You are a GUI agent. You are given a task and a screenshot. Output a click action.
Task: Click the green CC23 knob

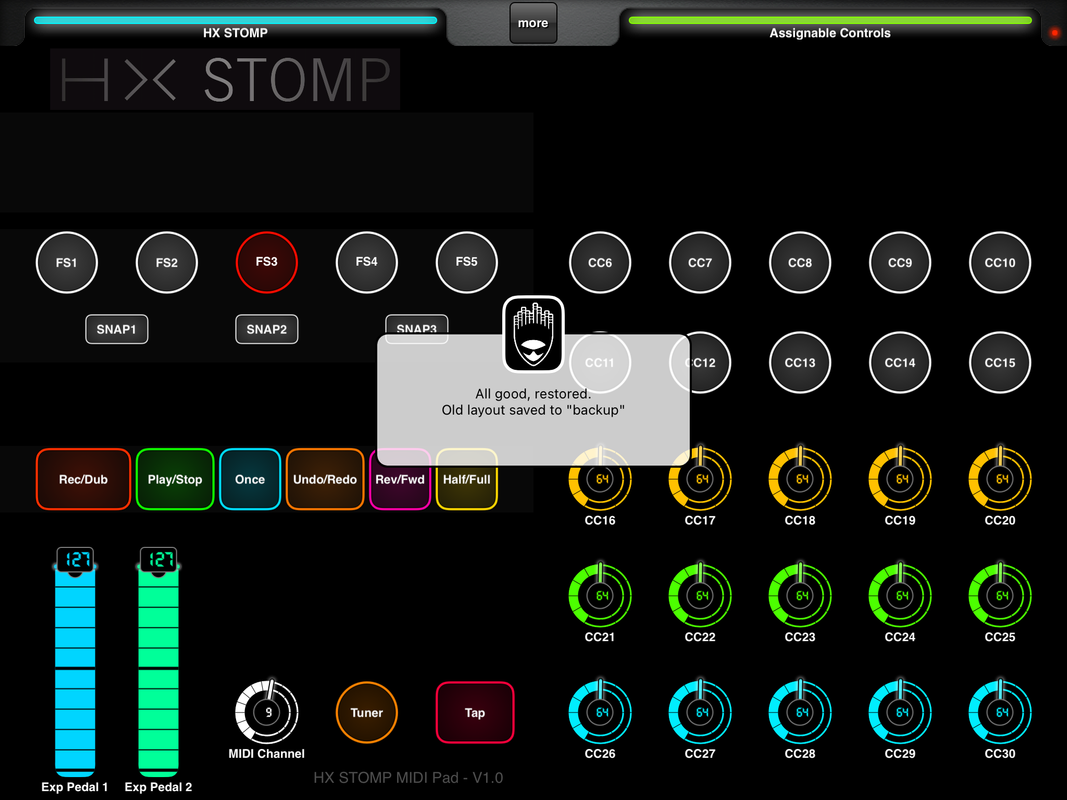click(x=800, y=595)
